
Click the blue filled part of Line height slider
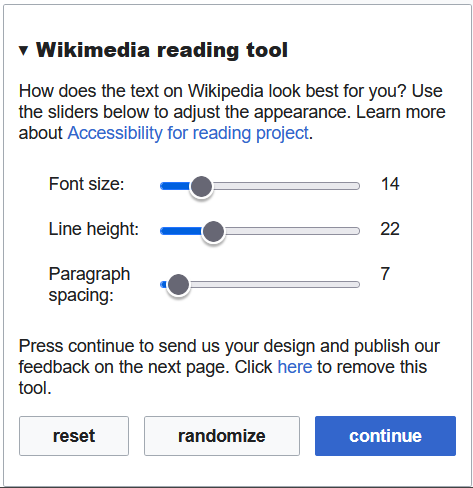[x=181, y=231]
